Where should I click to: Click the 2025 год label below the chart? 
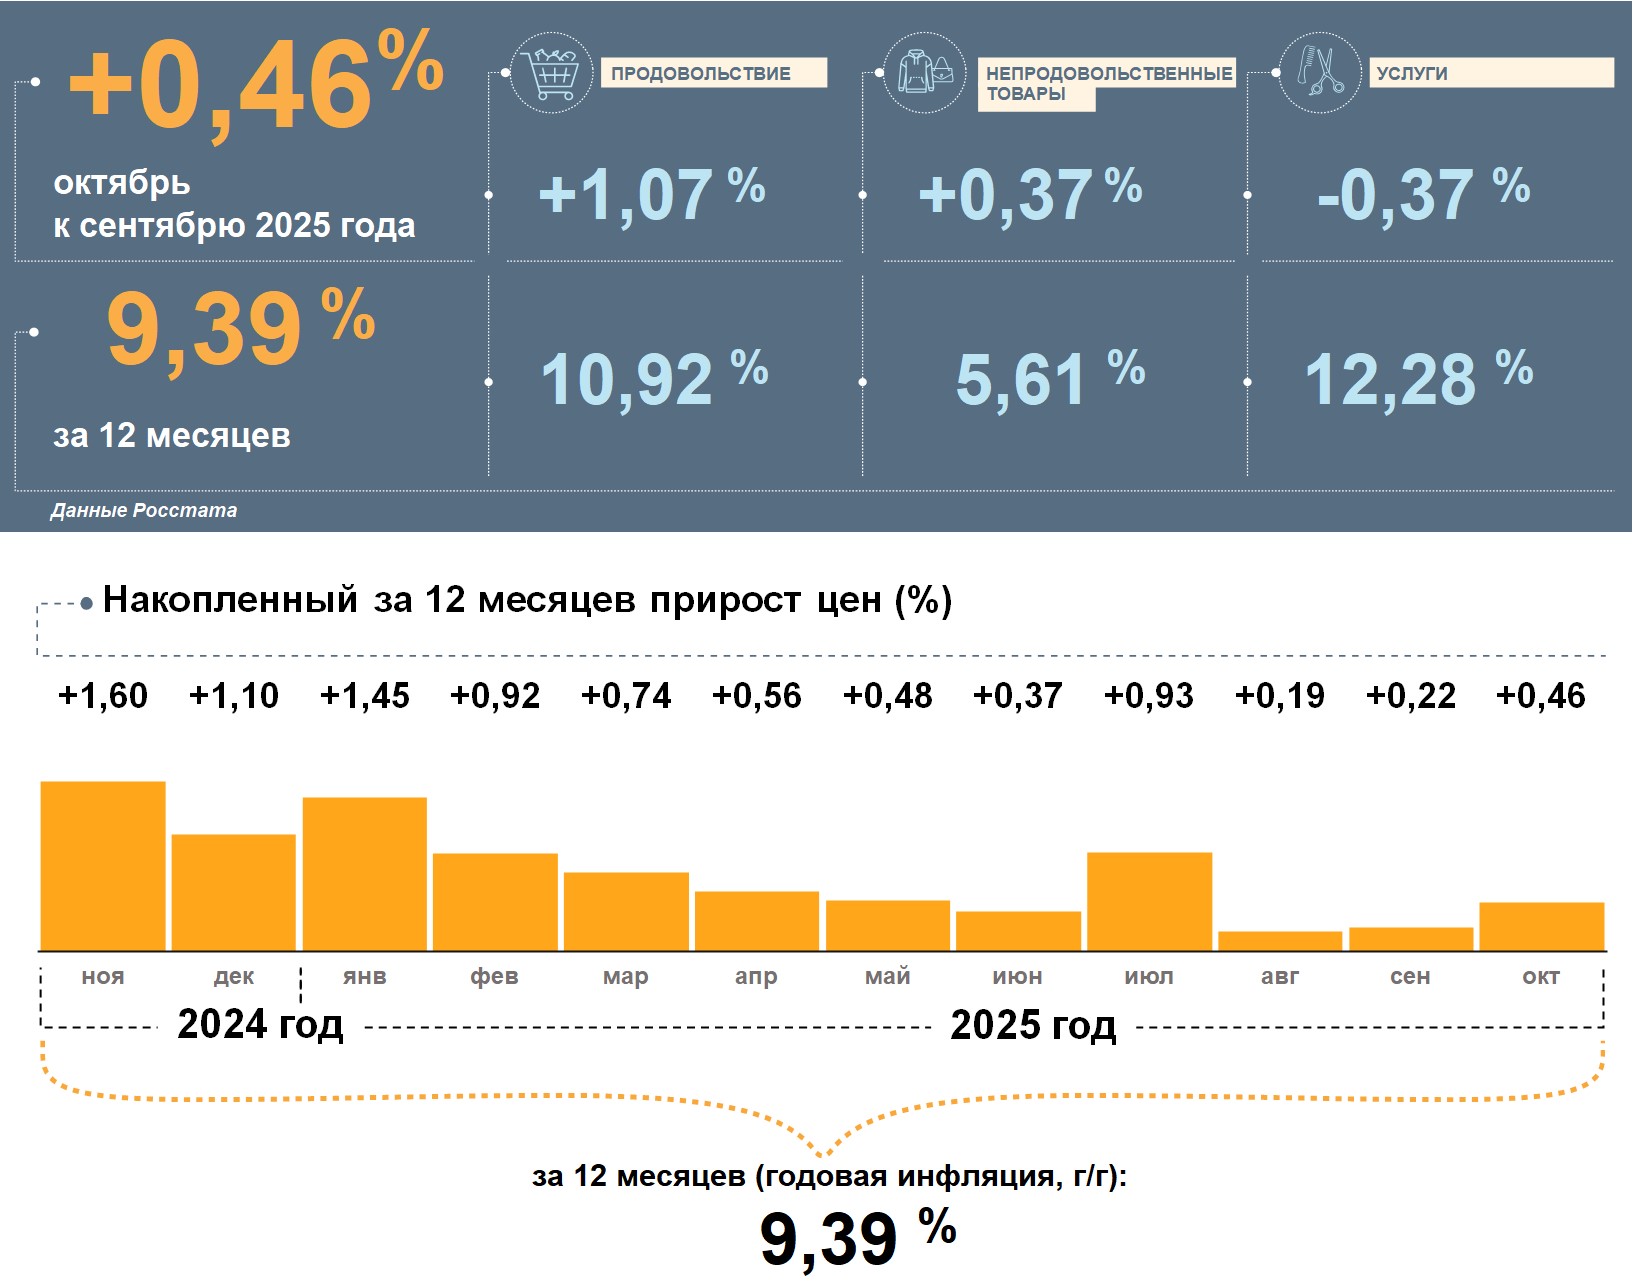tap(1033, 1025)
